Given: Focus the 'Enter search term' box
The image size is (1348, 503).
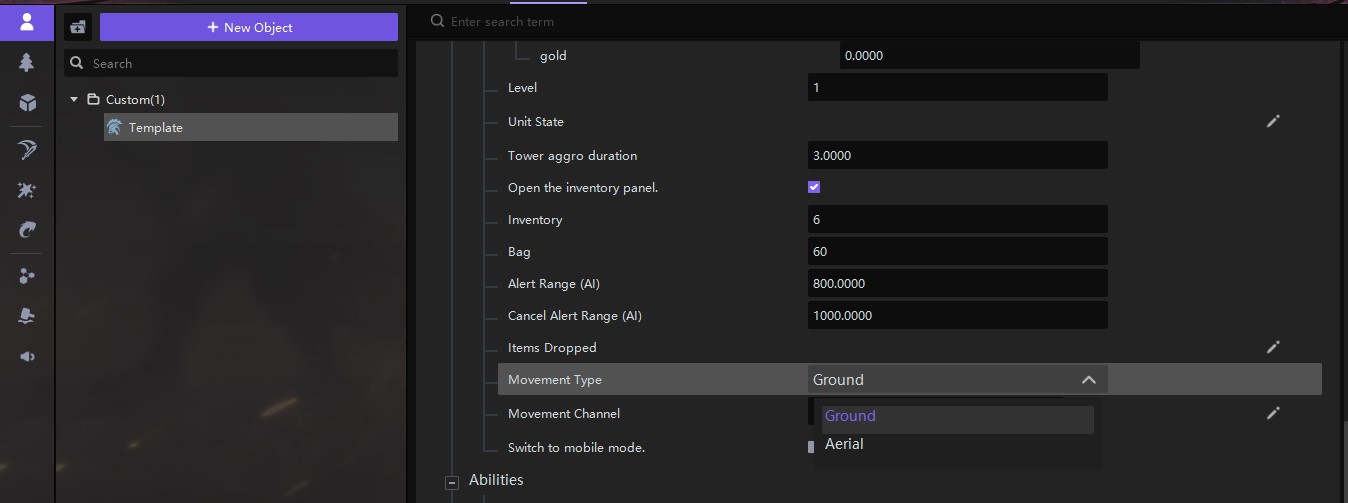Looking at the screenshot, I should pos(600,22).
